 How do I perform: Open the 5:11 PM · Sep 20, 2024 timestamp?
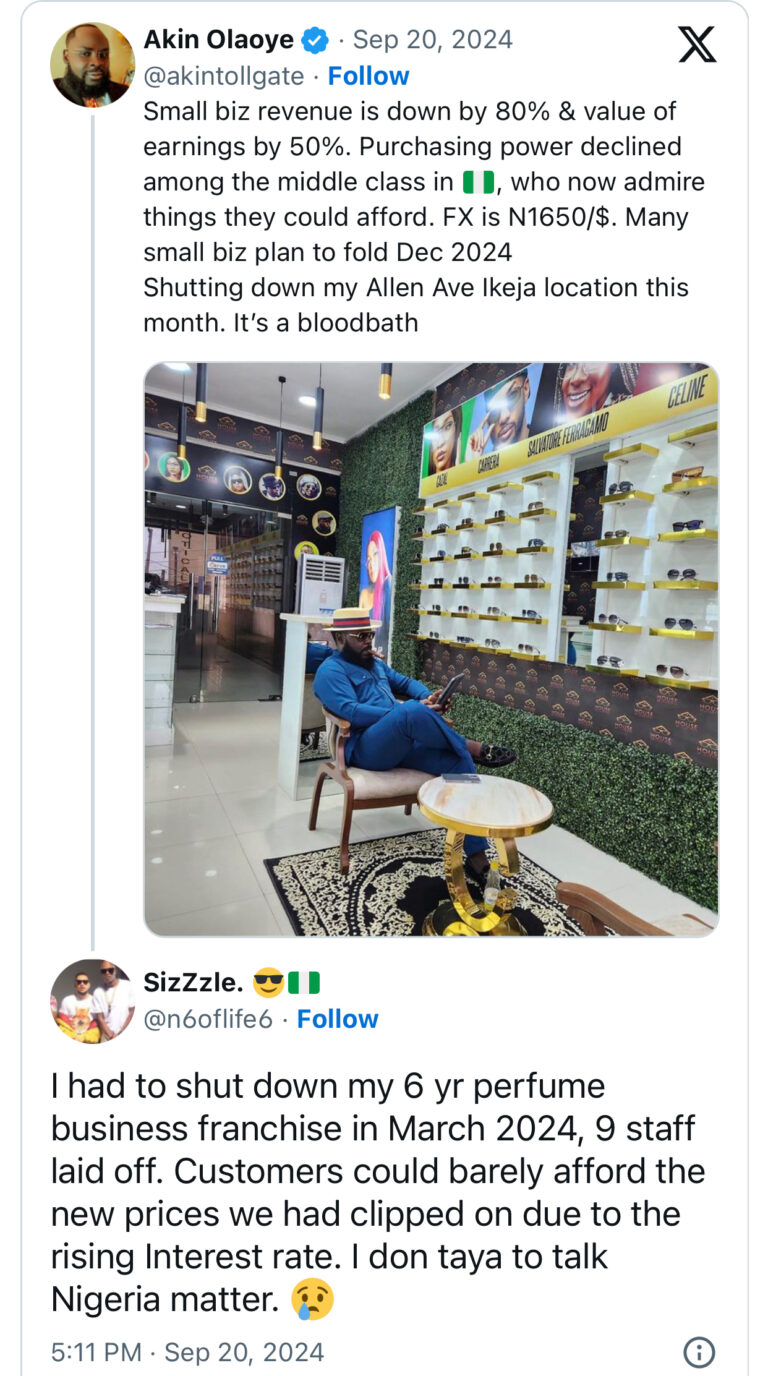(188, 1352)
